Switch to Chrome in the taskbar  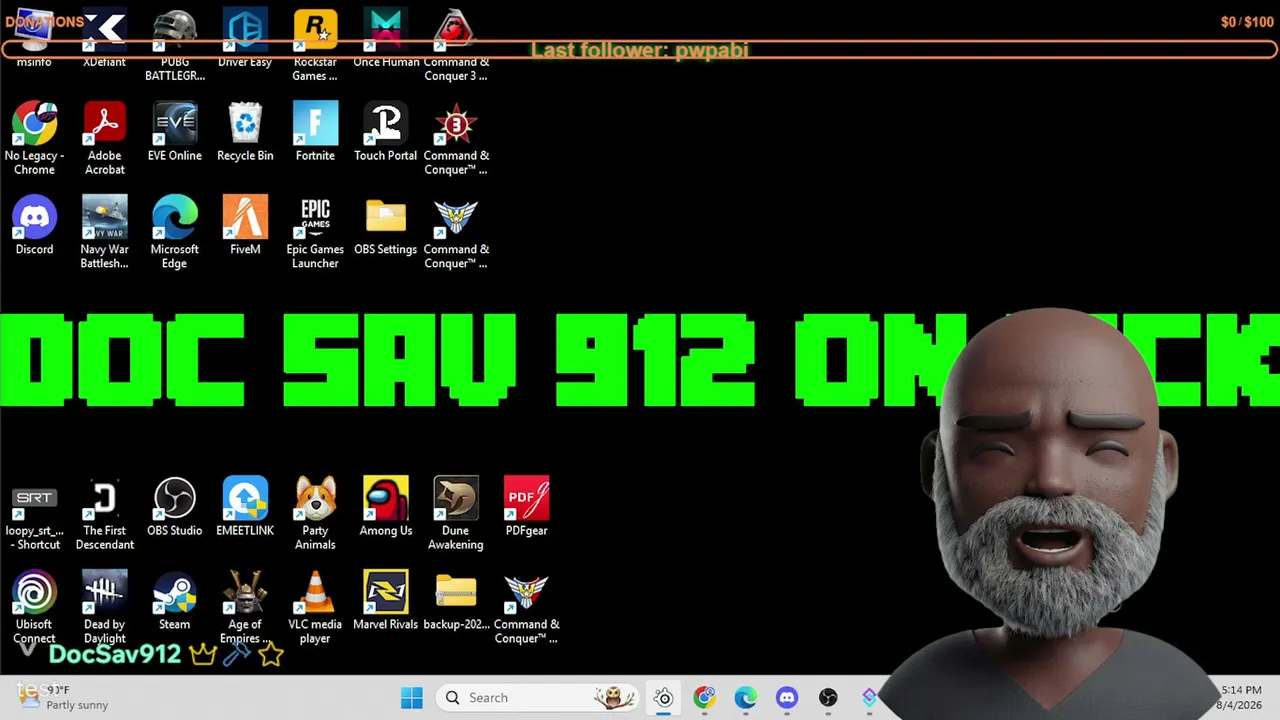click(x=705, y=698)
